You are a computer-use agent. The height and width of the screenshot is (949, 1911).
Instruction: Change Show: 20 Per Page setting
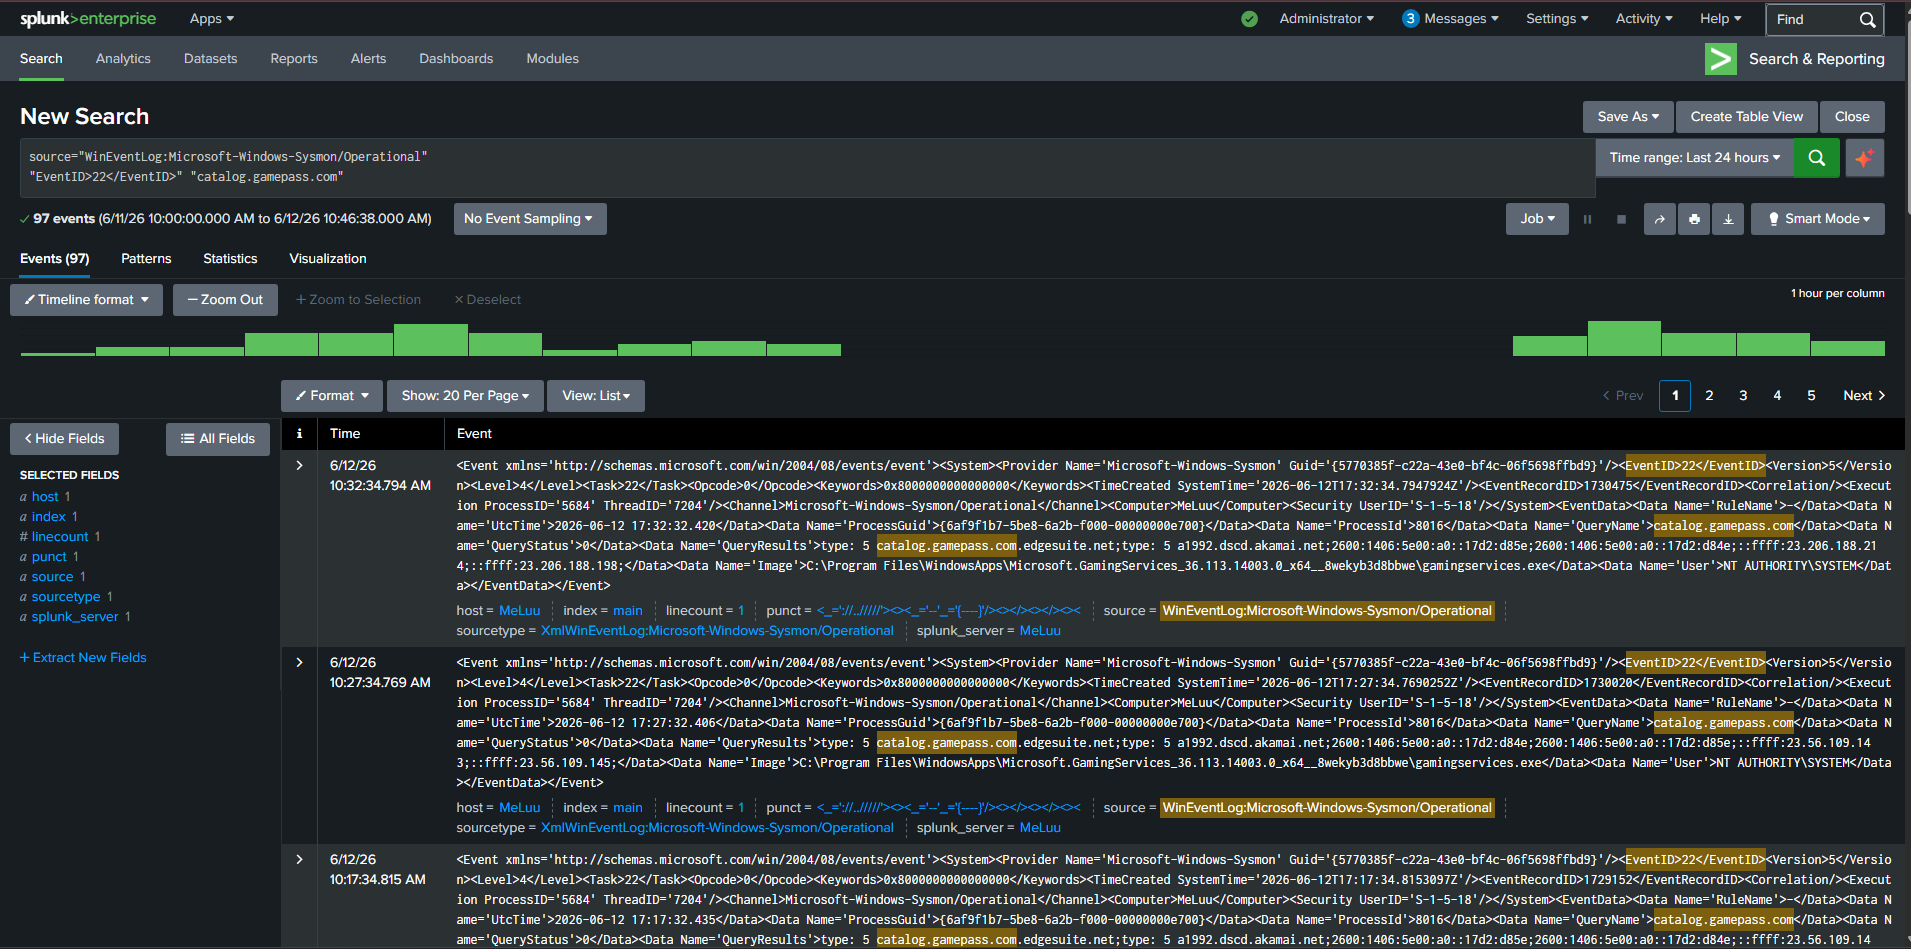tap(465, 396)
